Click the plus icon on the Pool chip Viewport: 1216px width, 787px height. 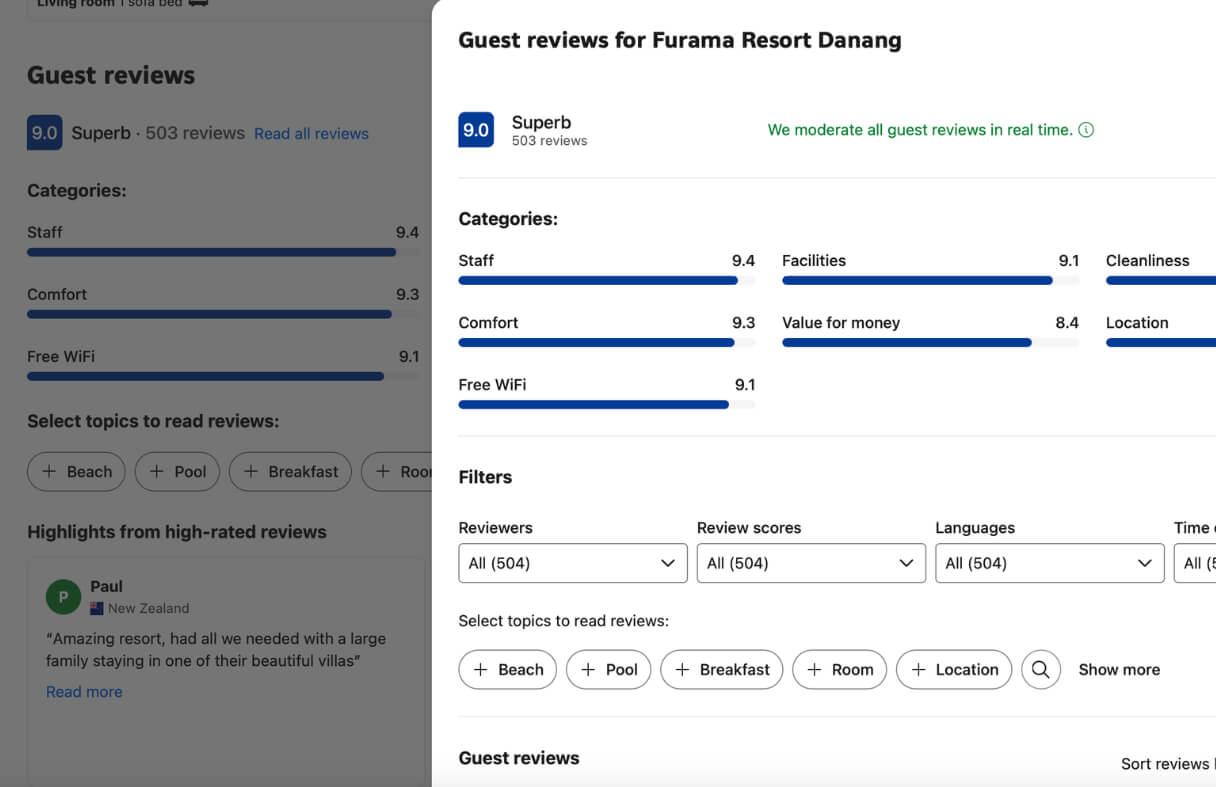[589, 669]
